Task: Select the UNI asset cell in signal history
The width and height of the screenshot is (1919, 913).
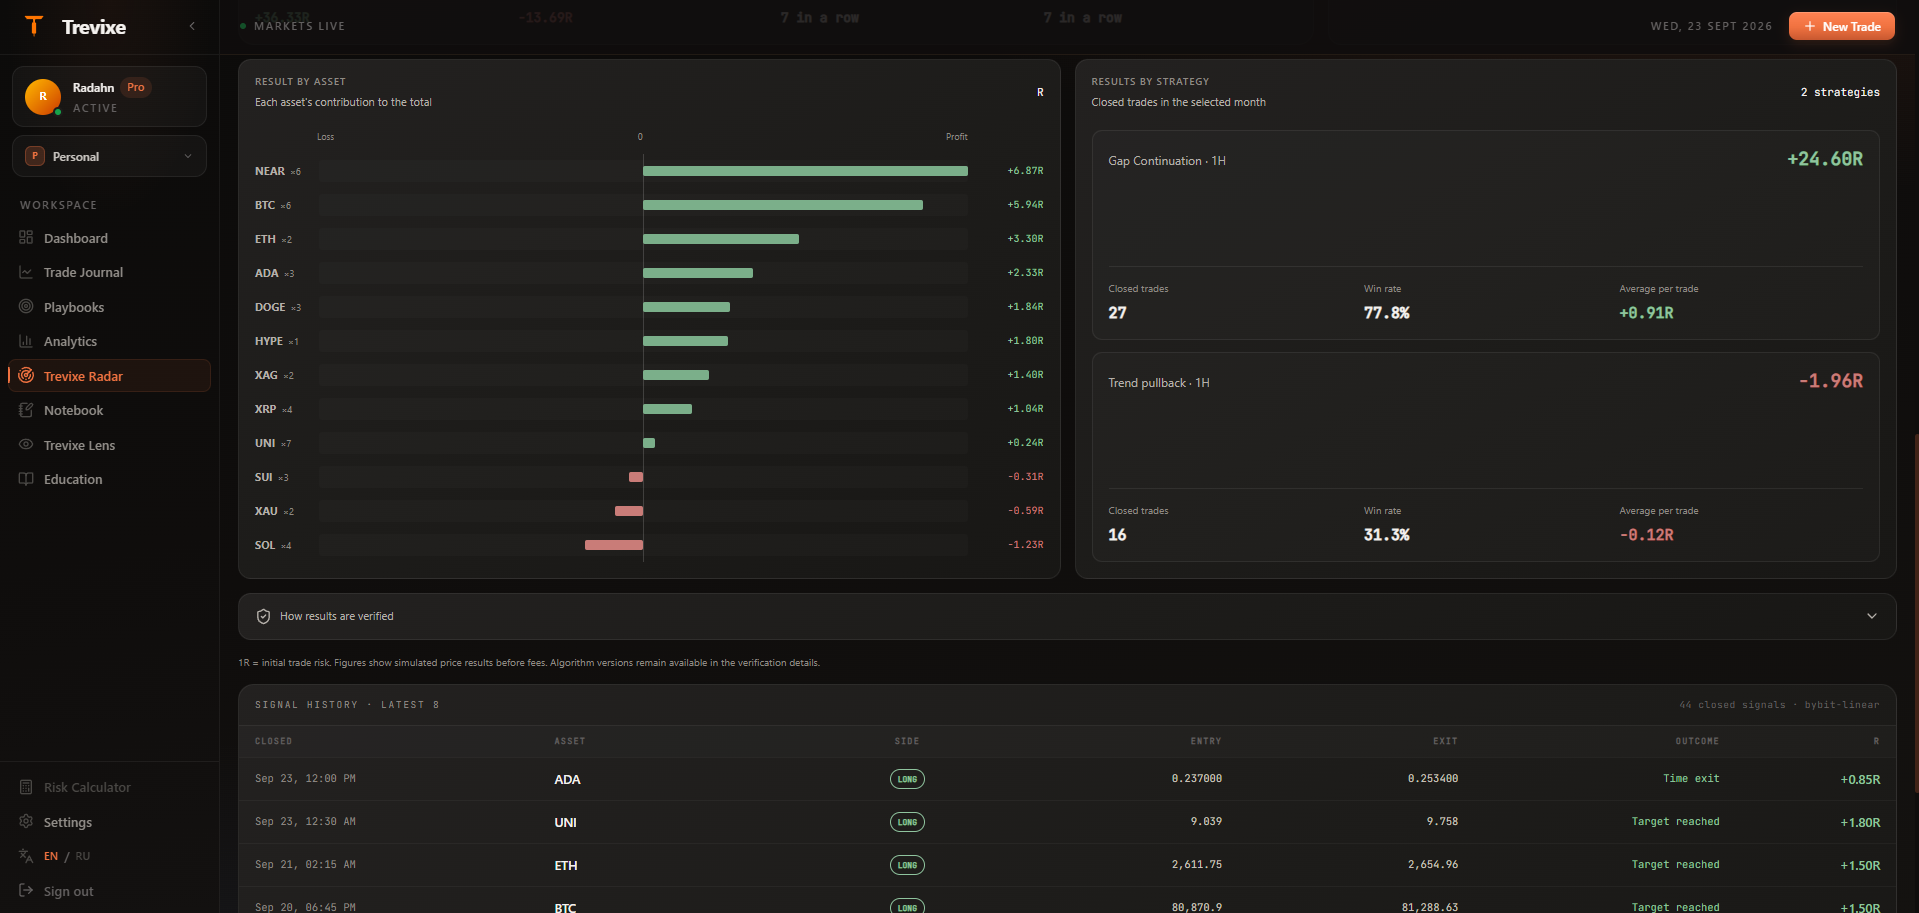Action: click(565, 822)
